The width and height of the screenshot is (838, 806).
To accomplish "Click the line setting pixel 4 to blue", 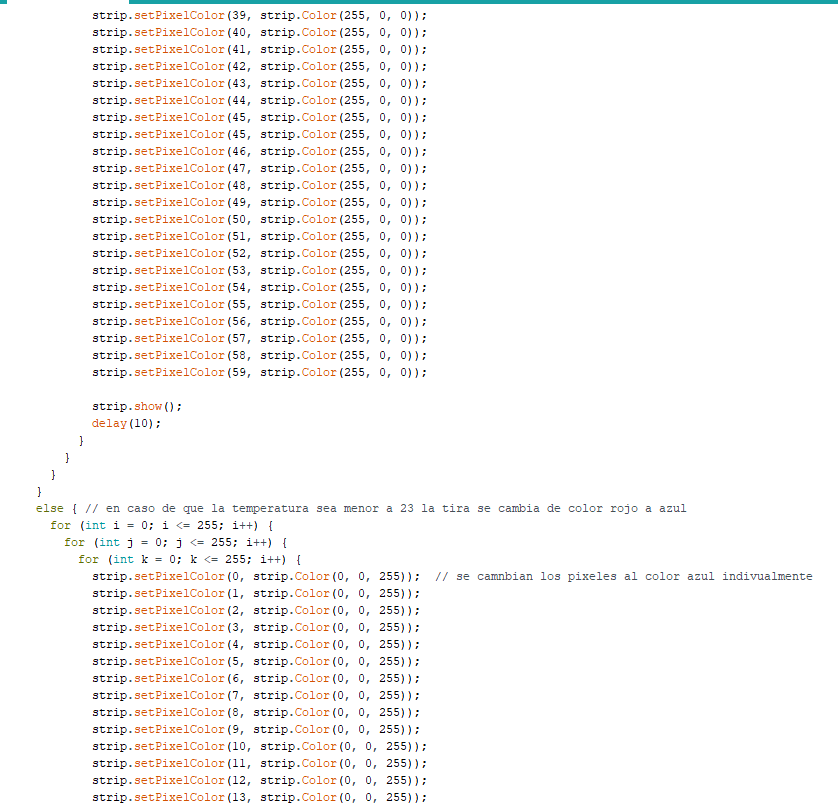I will coord(256,645).
